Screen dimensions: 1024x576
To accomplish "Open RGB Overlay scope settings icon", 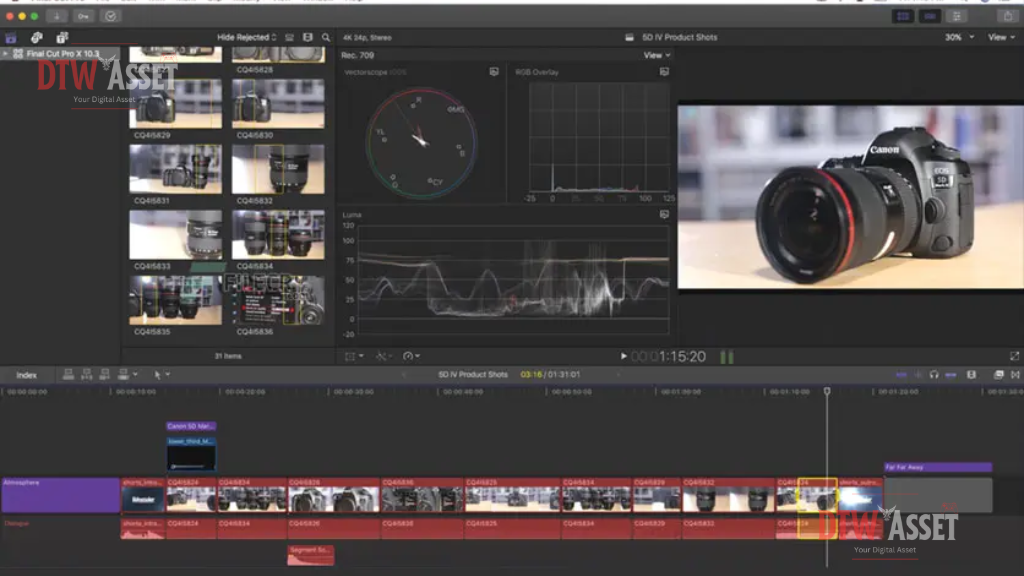I will 664,72.
